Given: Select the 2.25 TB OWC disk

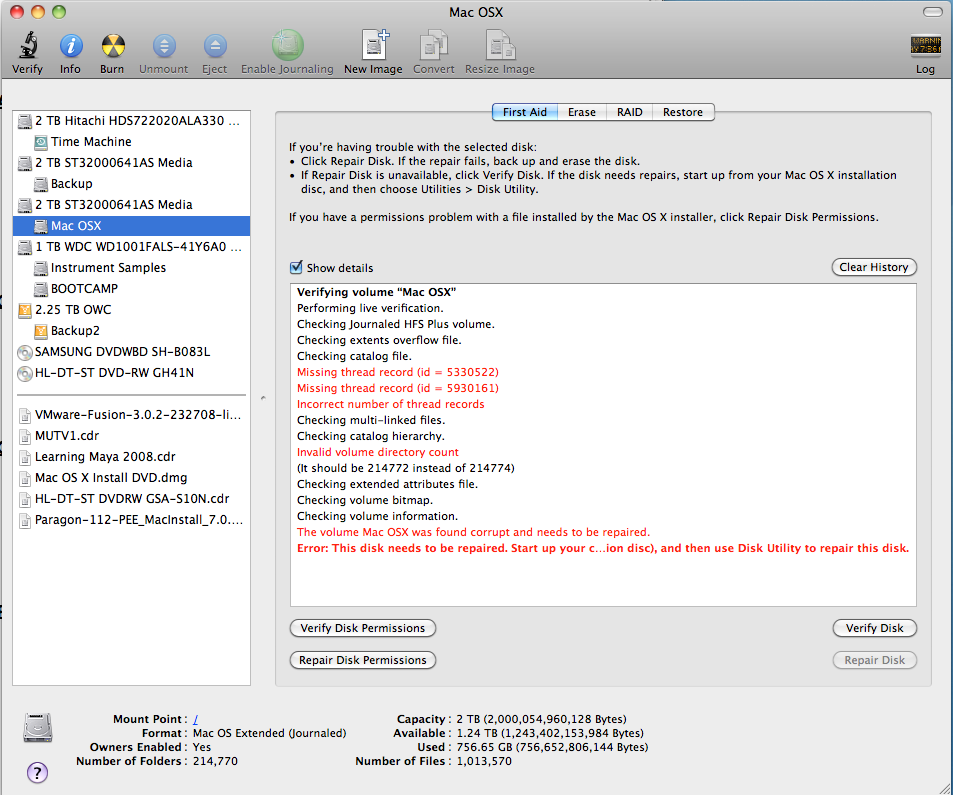Looking at the screenshot, I should click(131, 309).
